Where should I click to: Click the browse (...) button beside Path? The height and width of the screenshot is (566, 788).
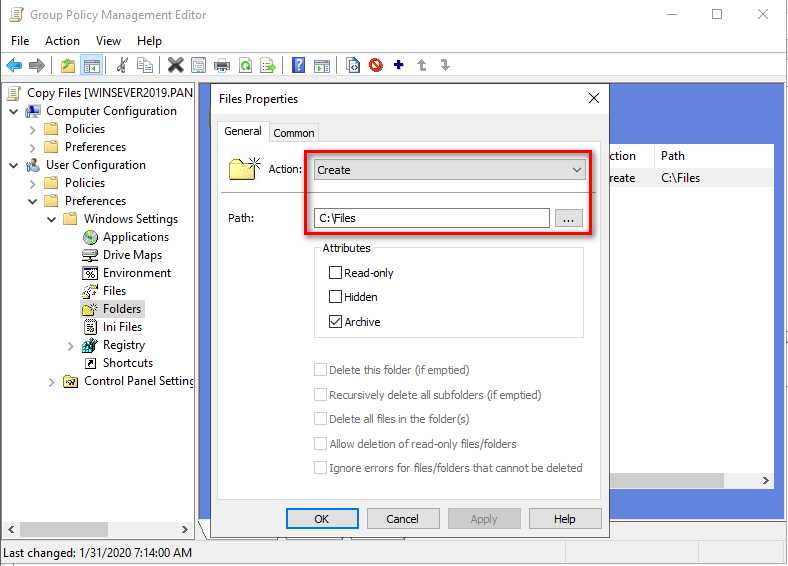point(569,218)
